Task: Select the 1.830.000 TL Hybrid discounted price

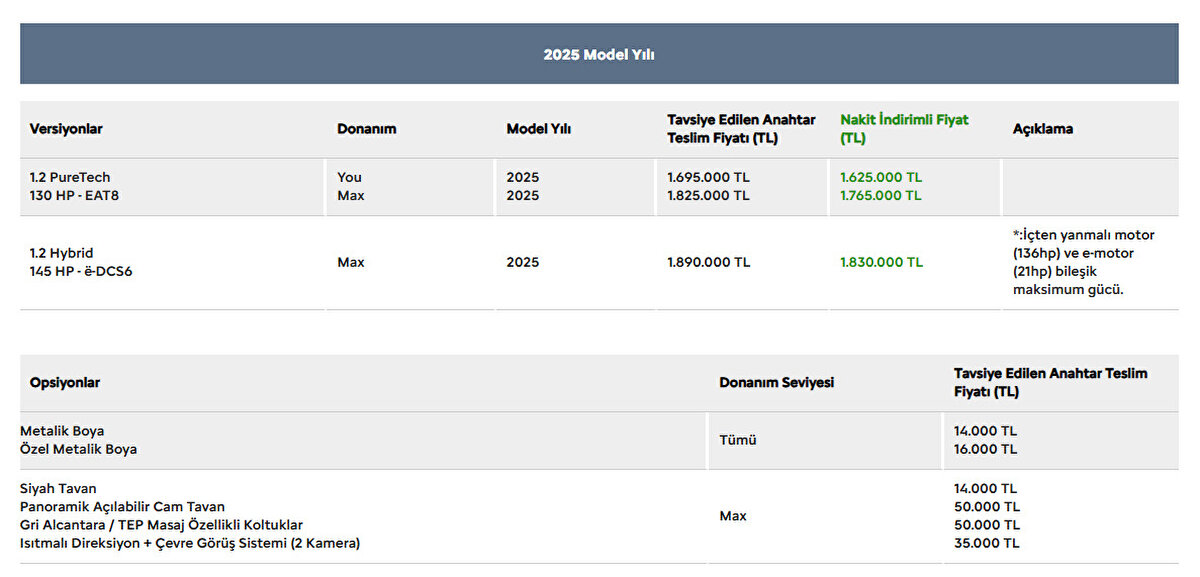Action: click(x=881, y=262)
